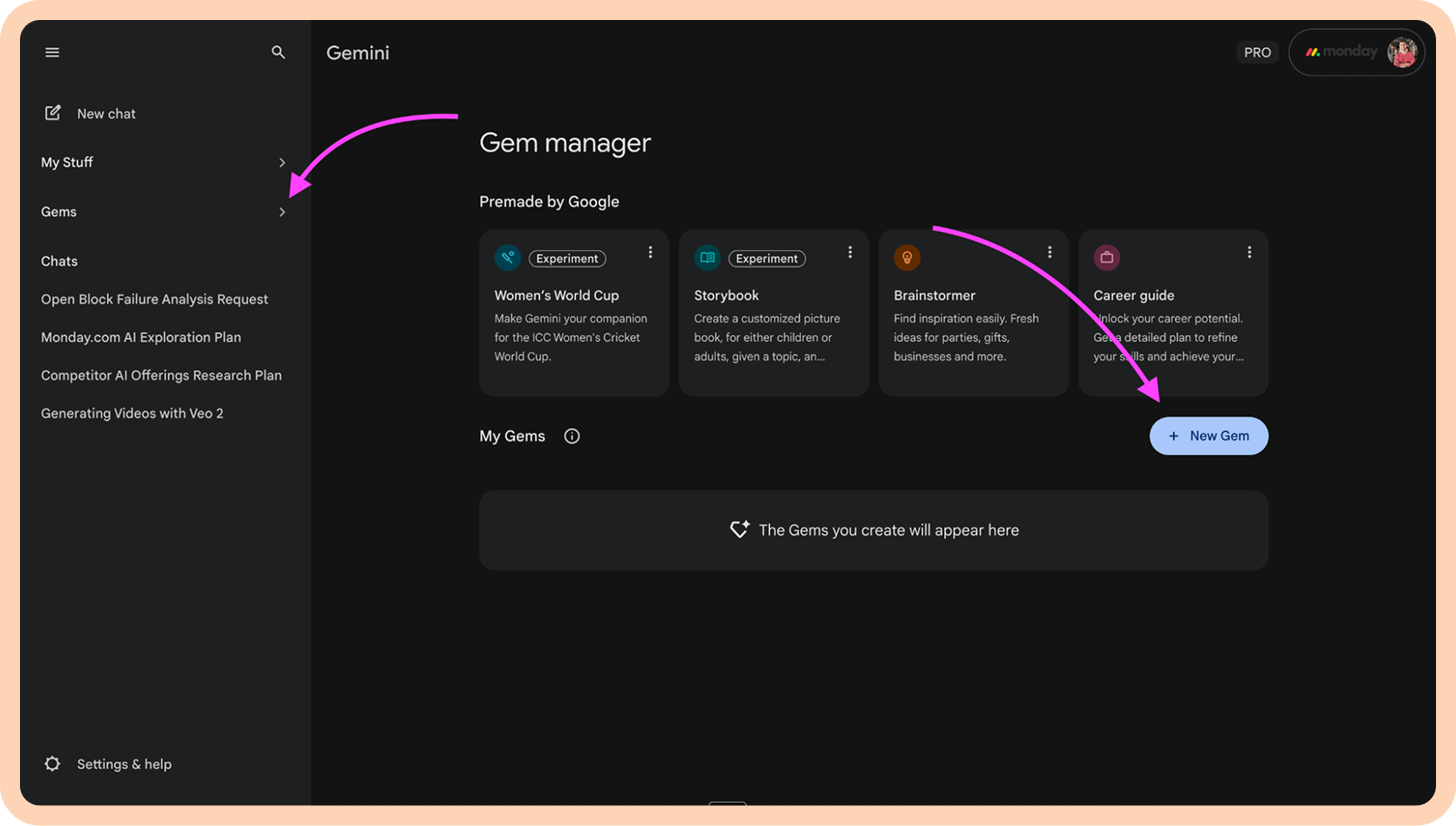Open Women's World Cup card options menu
The image size is (1456, 826).
tap(650, 252)
